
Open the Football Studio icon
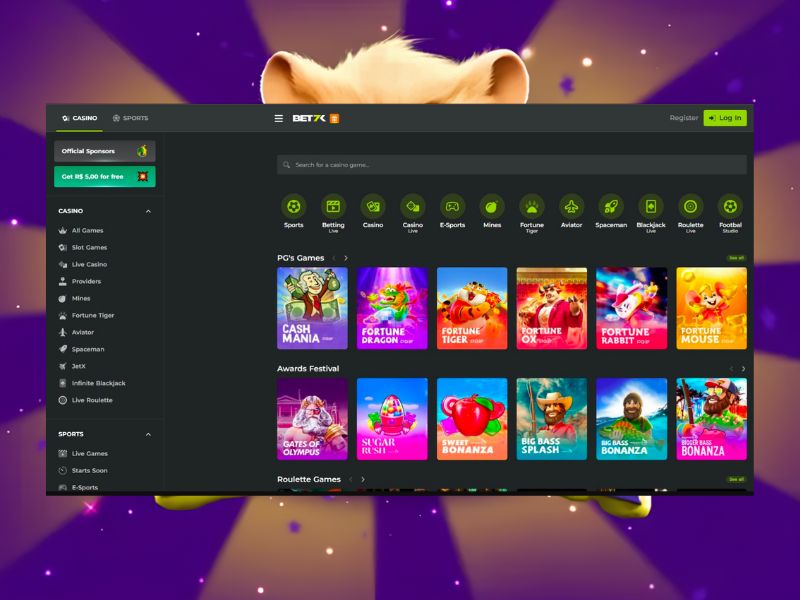[730, 207]
